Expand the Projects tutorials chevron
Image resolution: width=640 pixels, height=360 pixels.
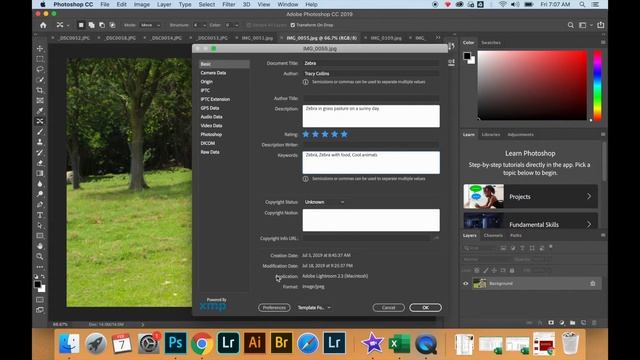pos(589,196)
